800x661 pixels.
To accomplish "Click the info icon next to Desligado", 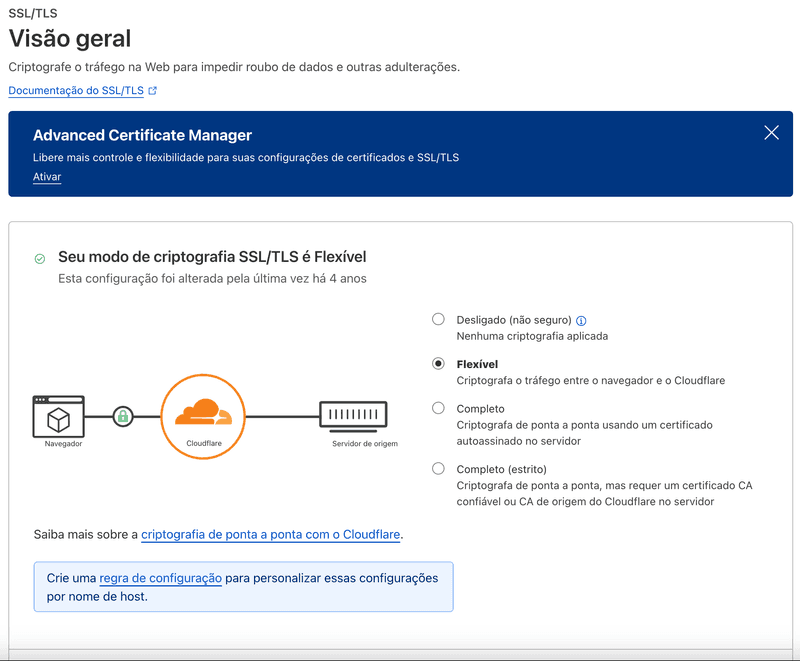I will click(581, 320).
